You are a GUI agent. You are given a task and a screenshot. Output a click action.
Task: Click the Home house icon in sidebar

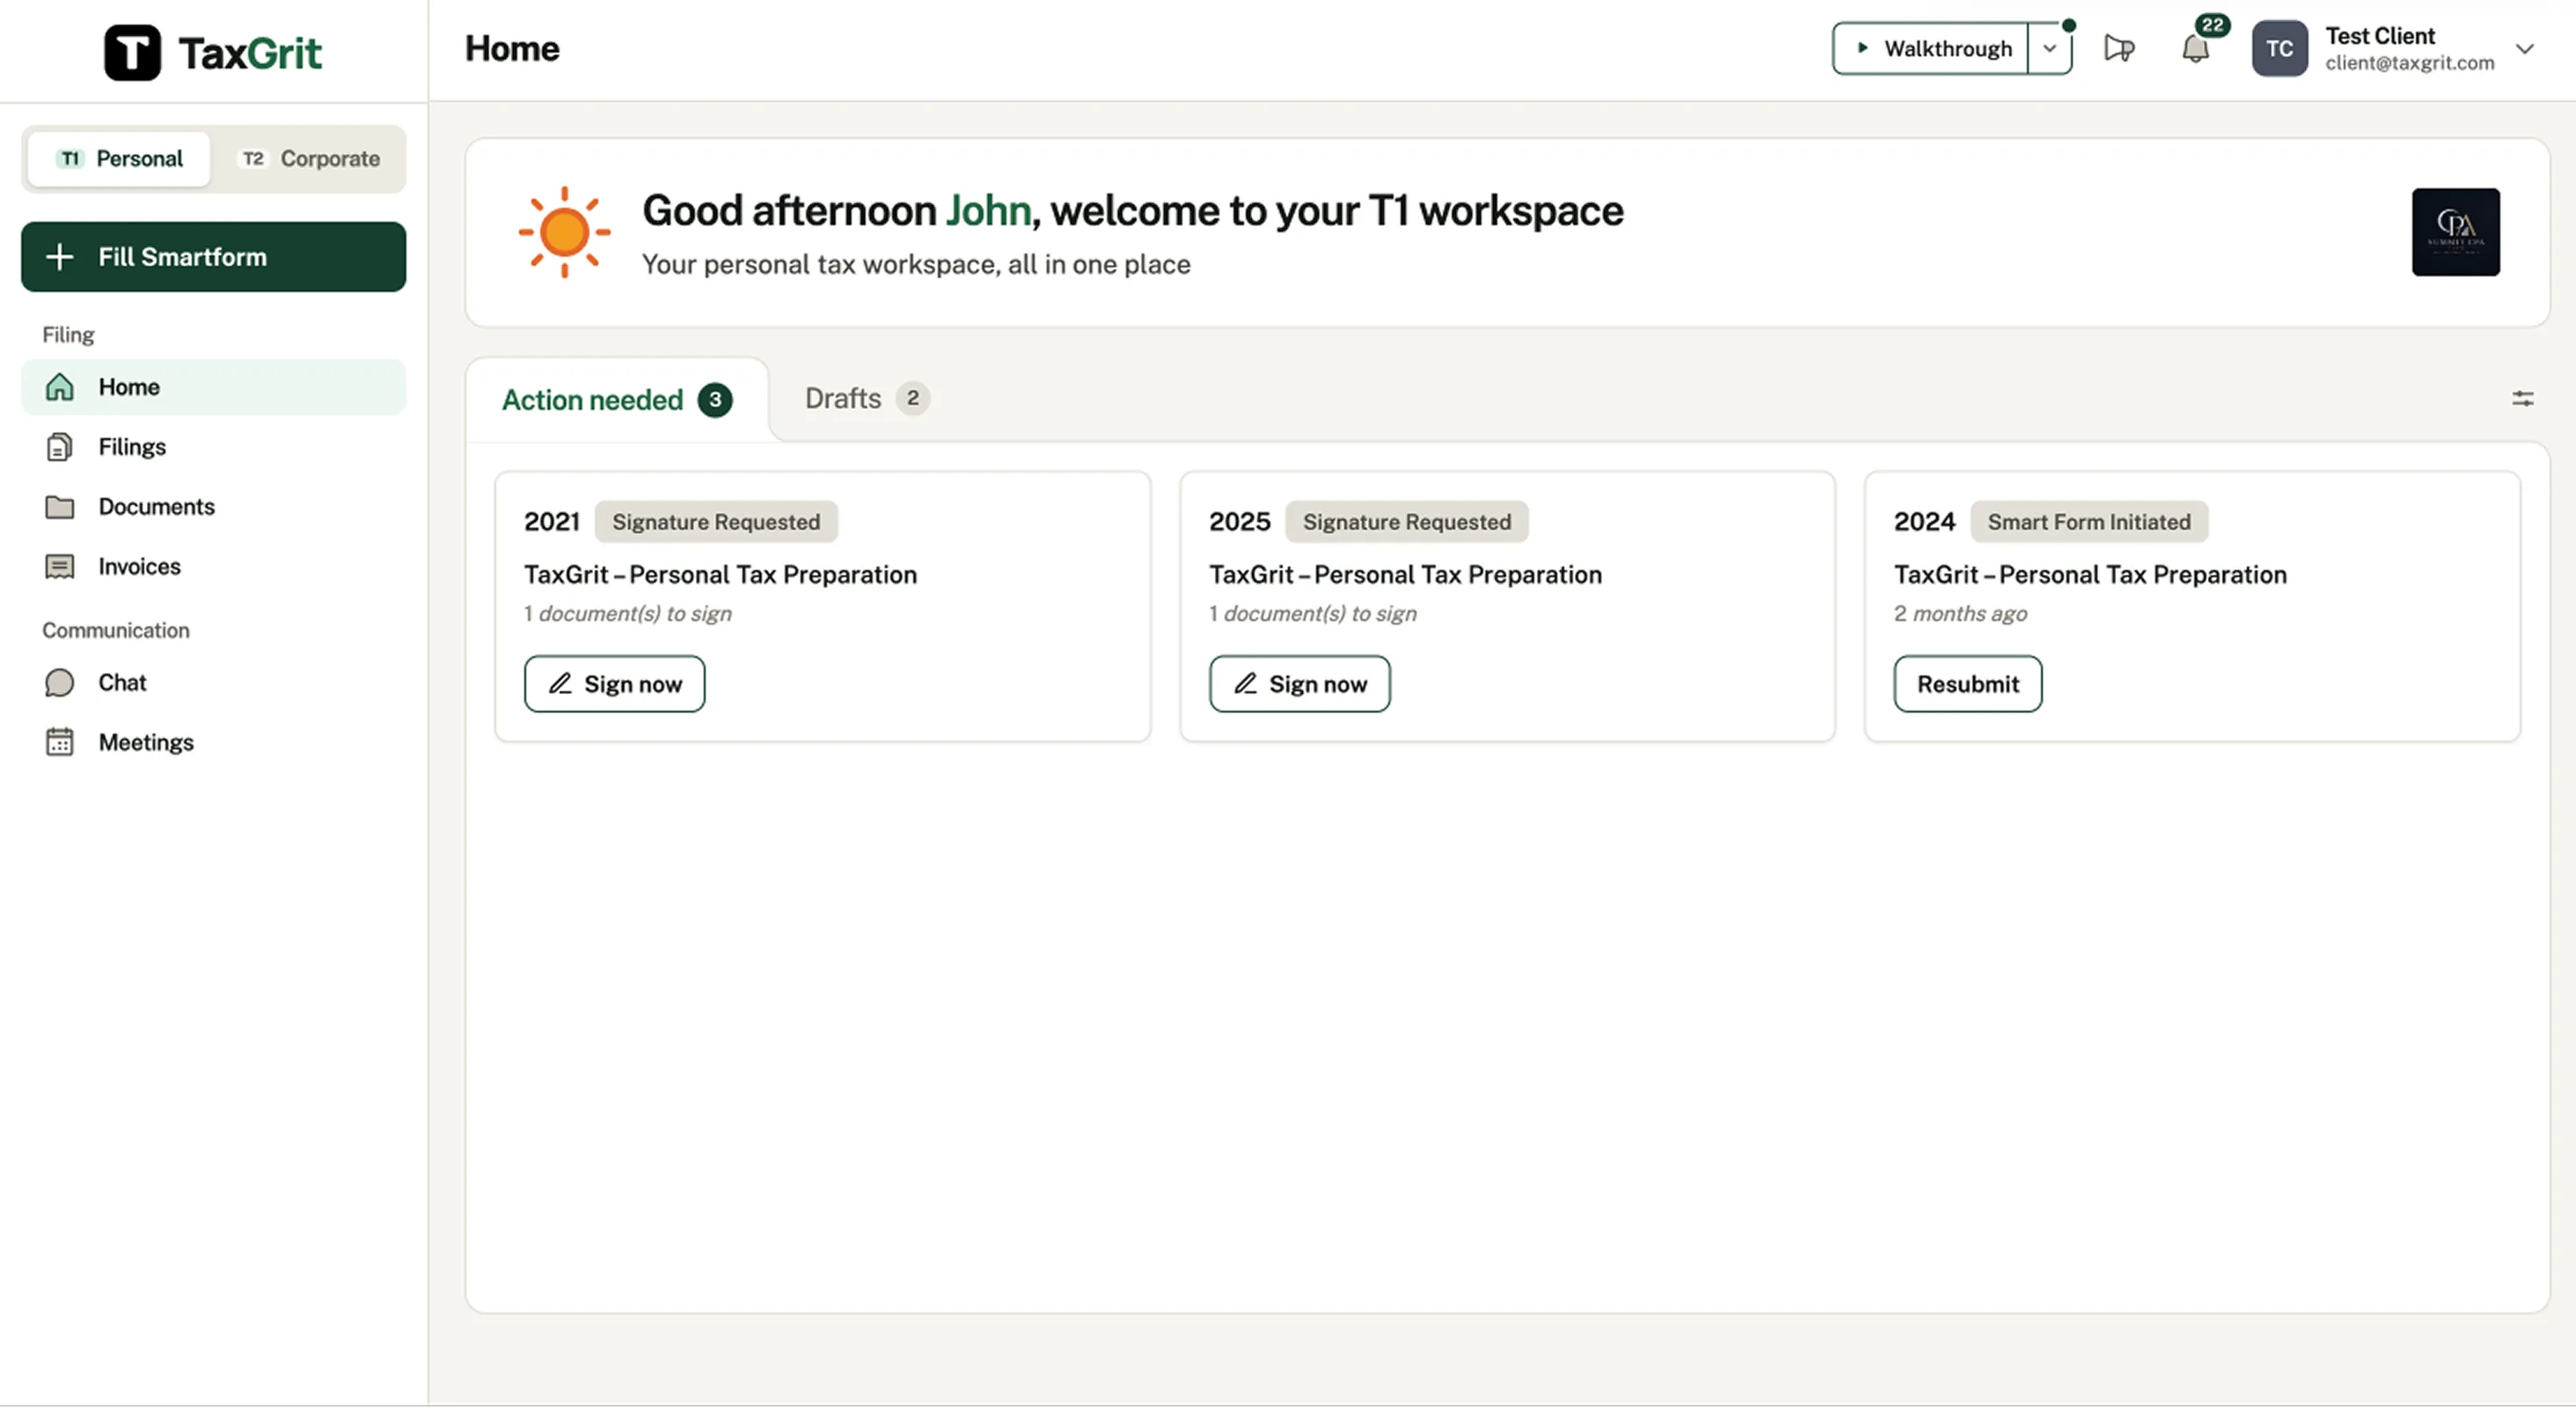[60, 387]
